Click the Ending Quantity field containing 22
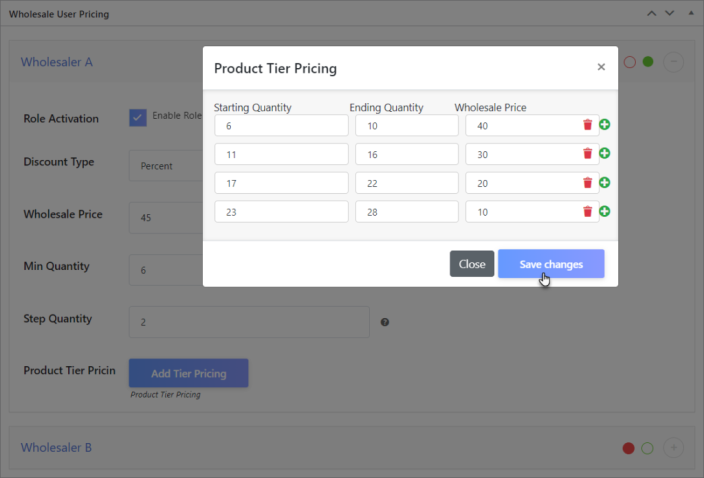Screen dimensions: 704x478 pos(406,183)
